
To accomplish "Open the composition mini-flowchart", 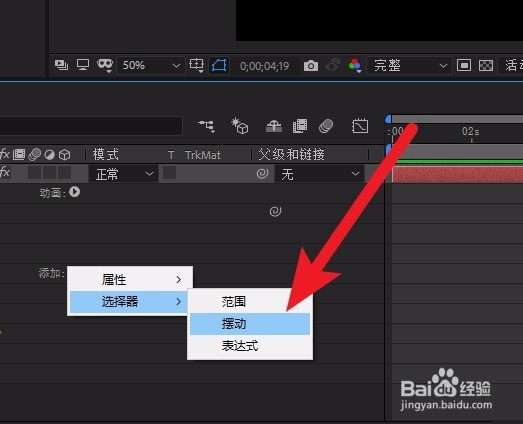I will click(x=207, y=126).
